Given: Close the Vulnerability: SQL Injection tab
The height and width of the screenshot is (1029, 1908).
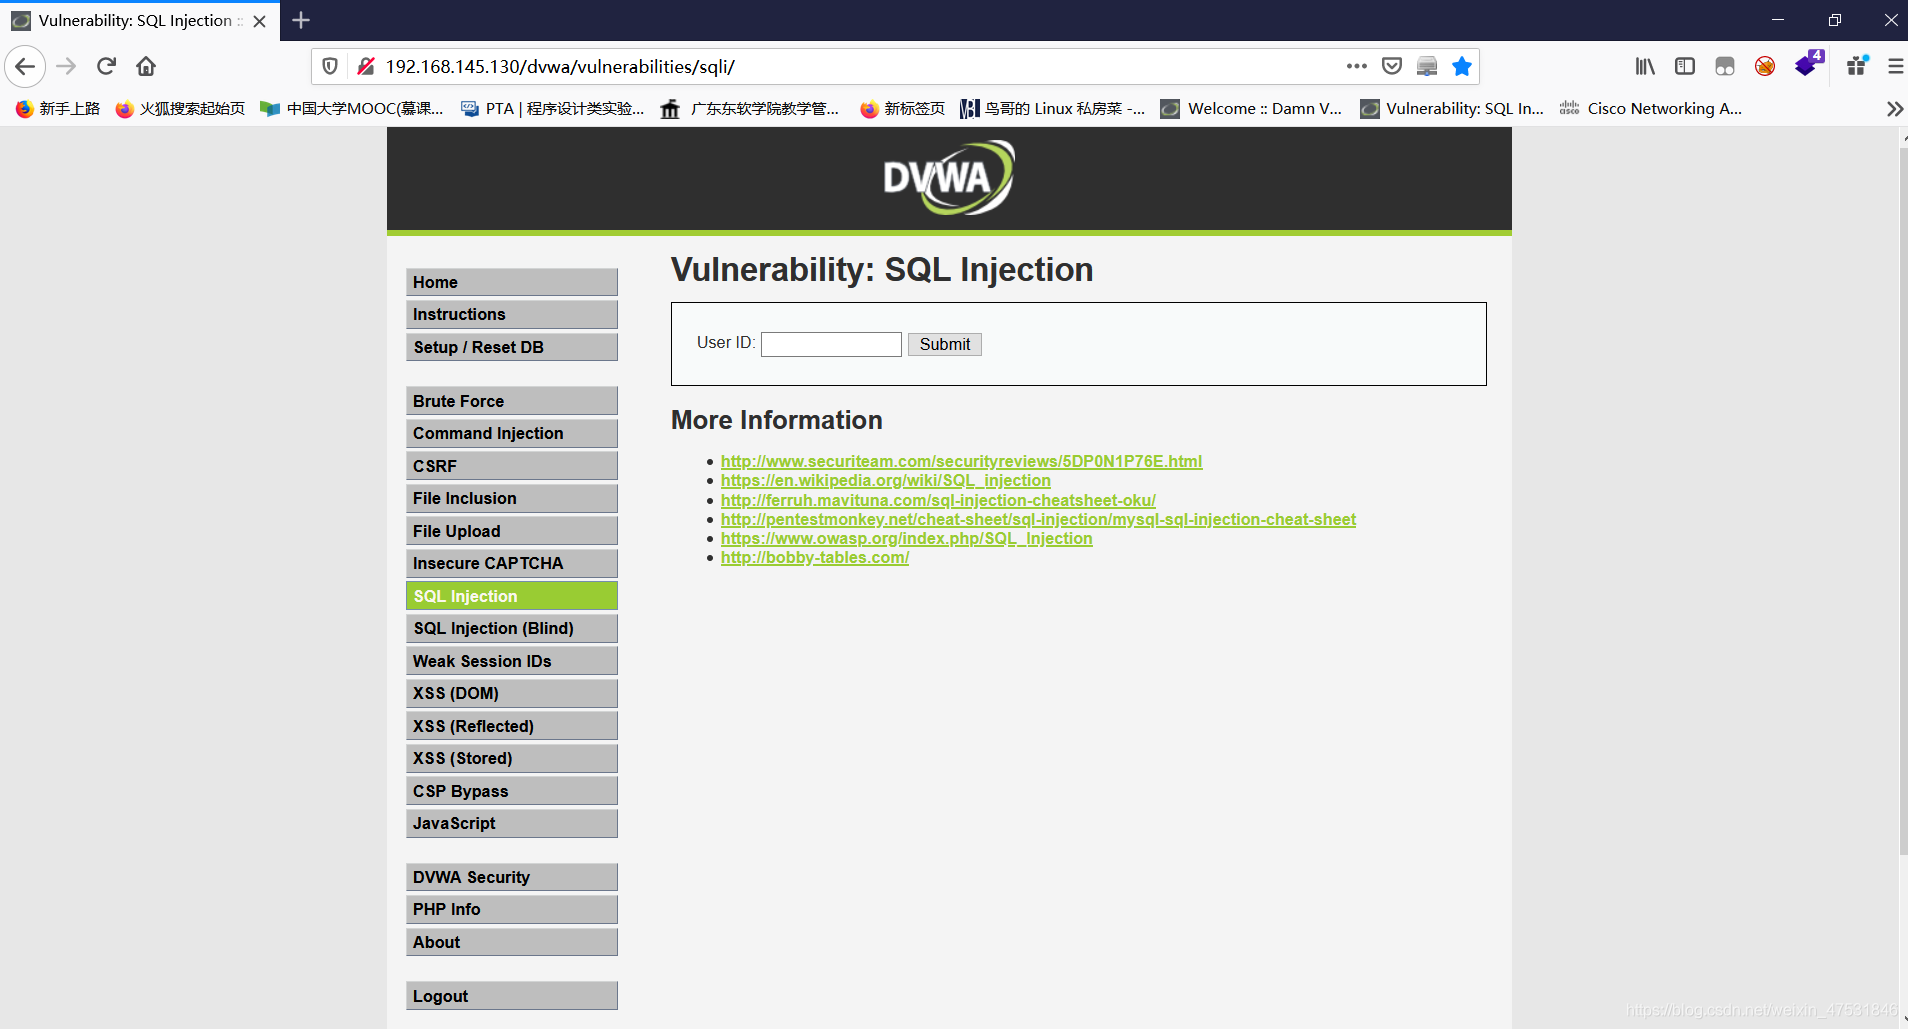Looking at the screenshot, I should click(x=260, y=21).
